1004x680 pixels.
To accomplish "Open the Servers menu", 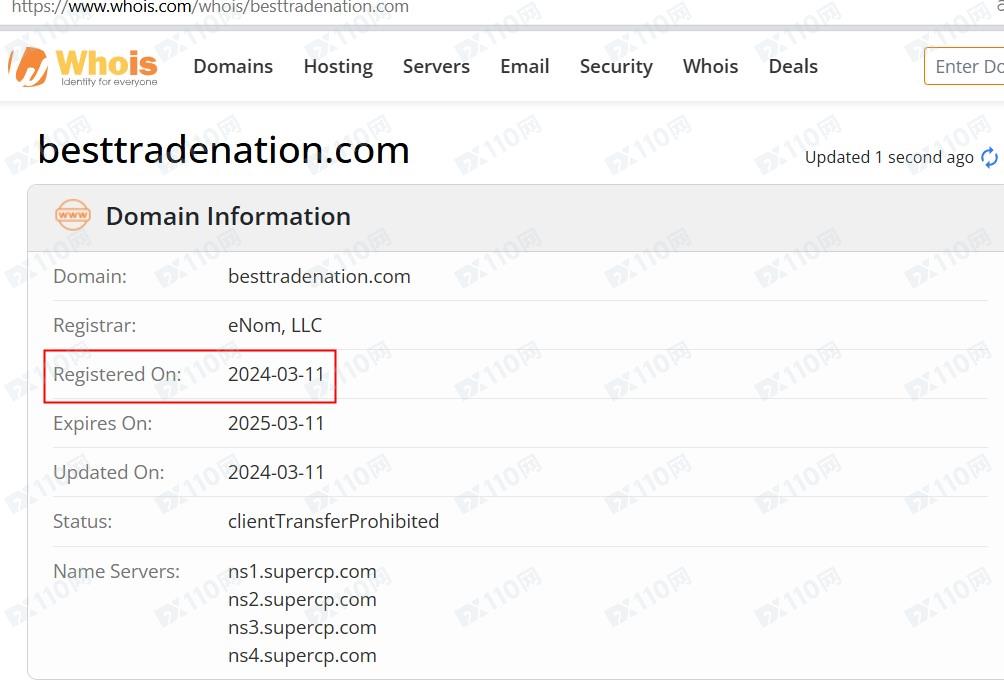I will tap(436, 66).
